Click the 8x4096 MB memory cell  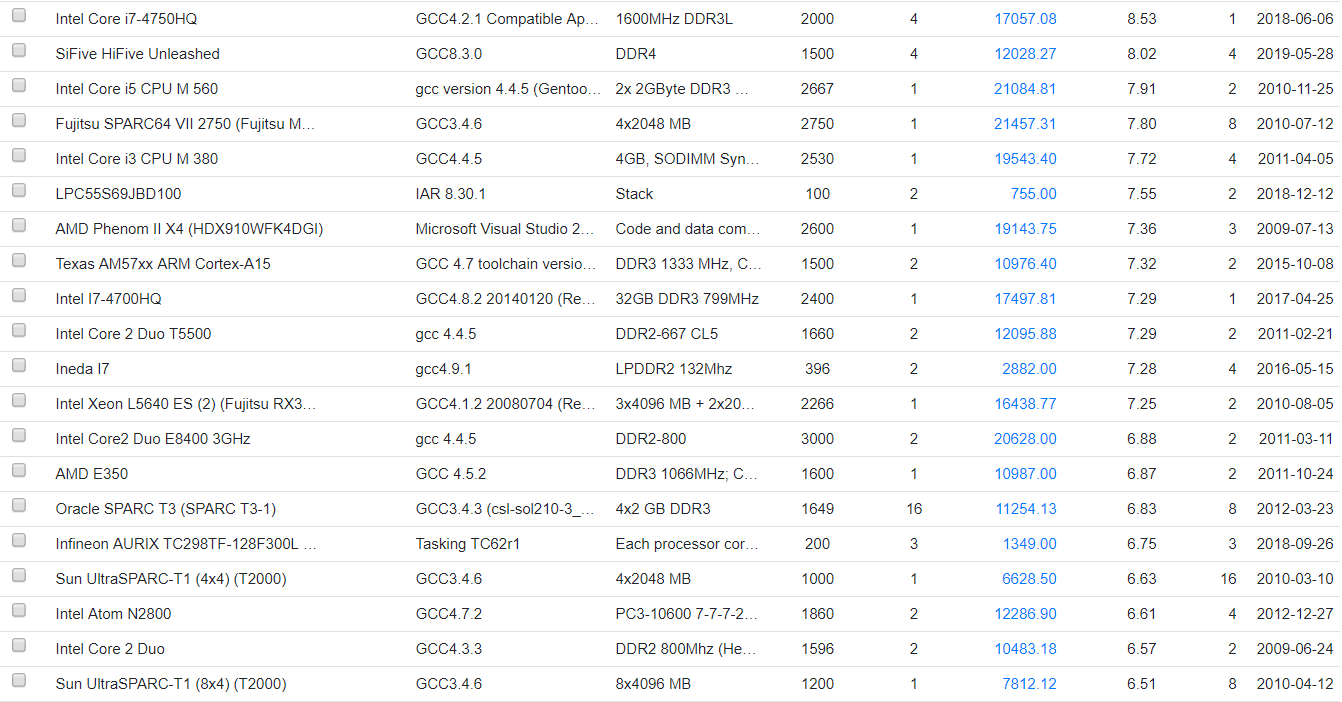pyautogui.click(x=653, y=684)
